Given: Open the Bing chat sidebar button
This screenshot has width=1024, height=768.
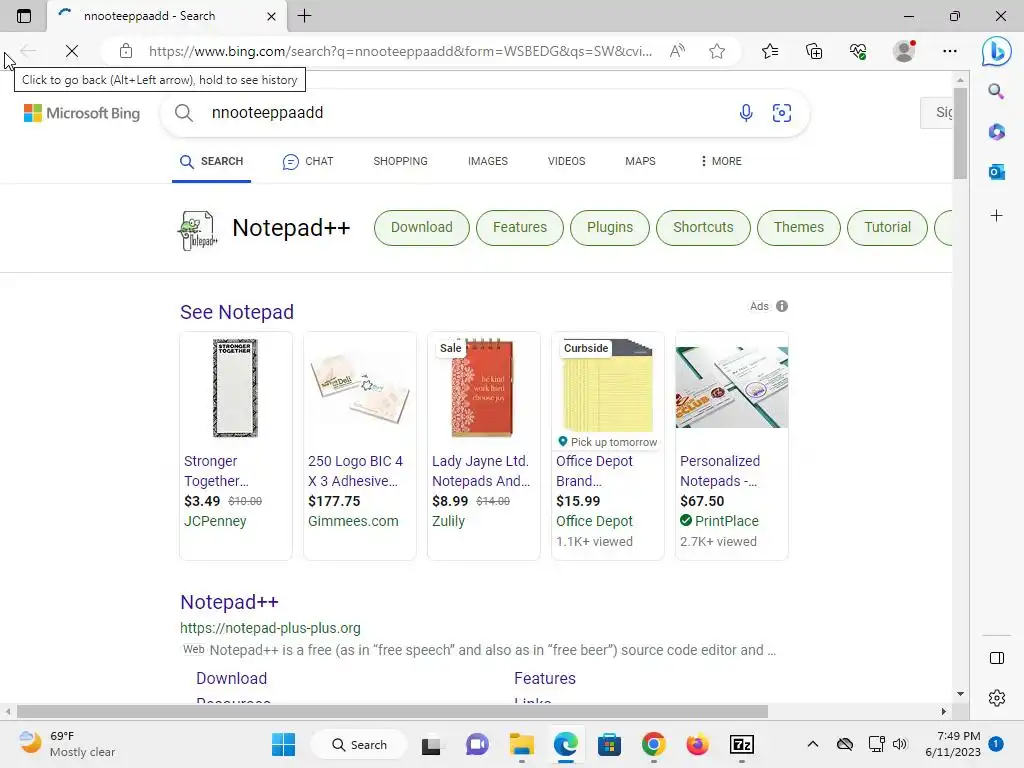Looking at the screenshot, I should 997,51.
